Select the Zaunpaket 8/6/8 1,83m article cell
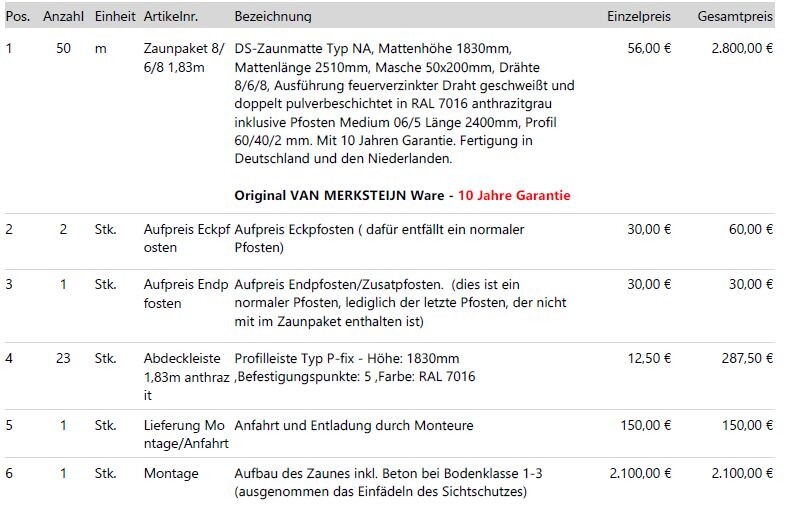 click(185, 57)
